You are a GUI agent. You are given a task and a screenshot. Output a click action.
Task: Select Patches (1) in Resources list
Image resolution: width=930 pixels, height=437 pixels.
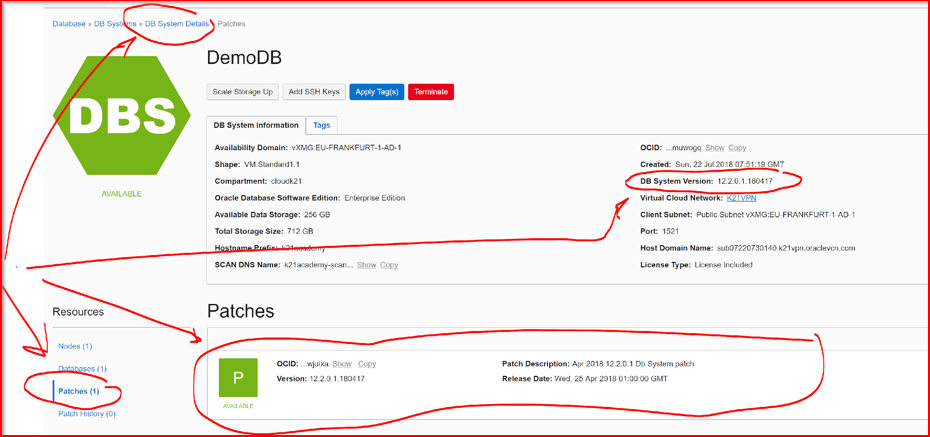click(79, 391)
